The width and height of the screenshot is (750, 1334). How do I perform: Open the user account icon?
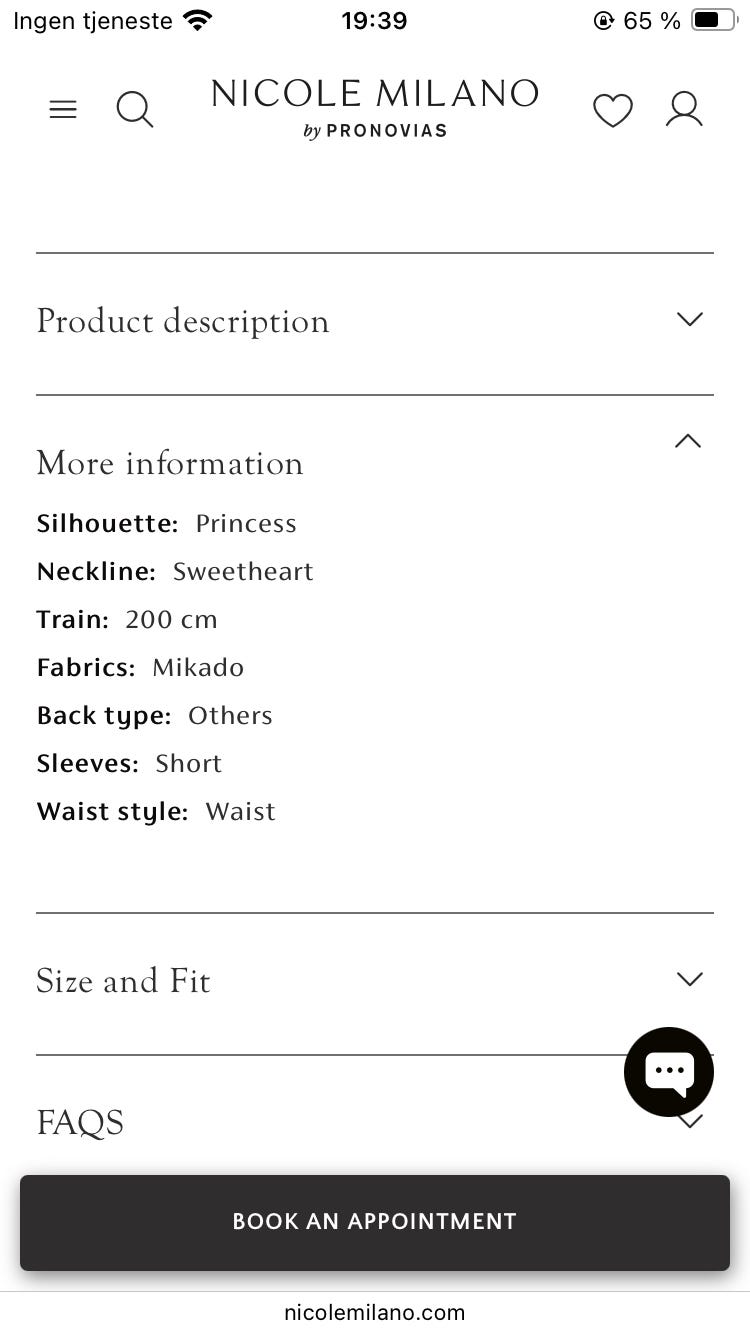pos(684,110)
